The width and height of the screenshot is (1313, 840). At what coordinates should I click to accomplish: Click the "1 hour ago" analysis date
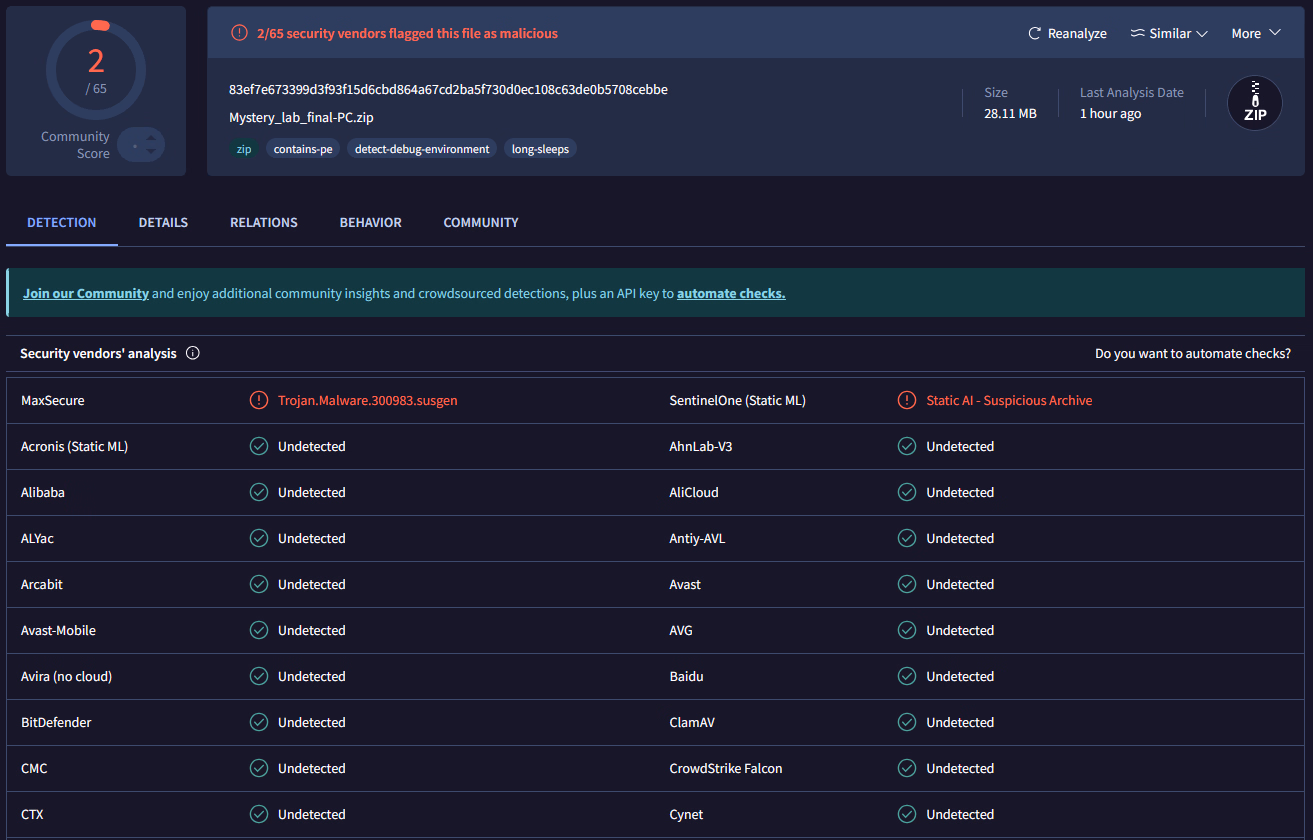[x=1110, y=113]
